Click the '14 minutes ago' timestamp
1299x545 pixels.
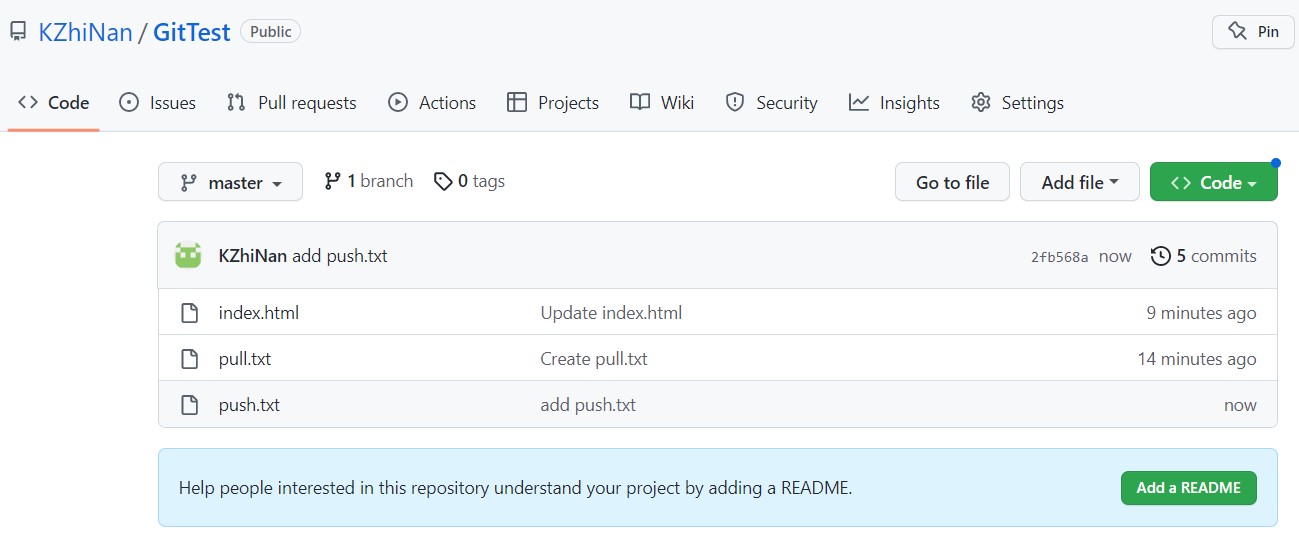click(1197, 359)
